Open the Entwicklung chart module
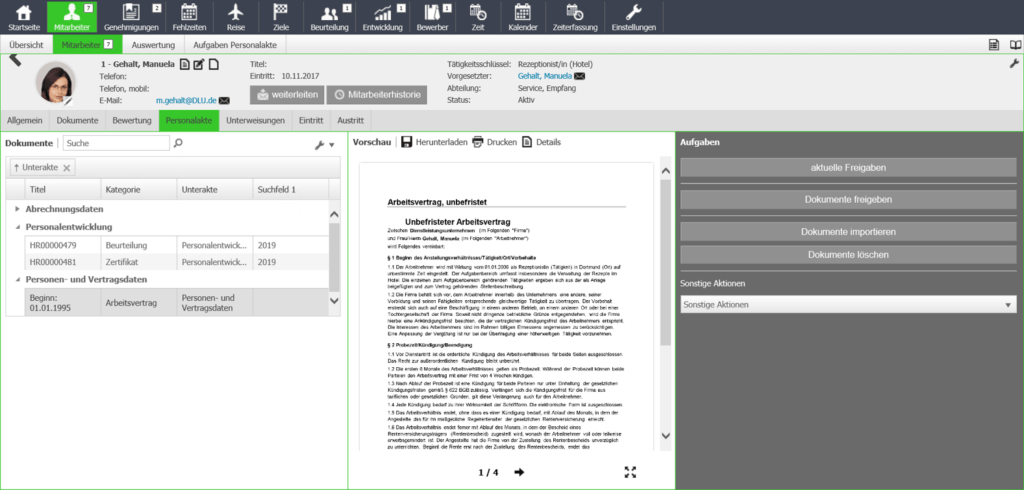 383,17
